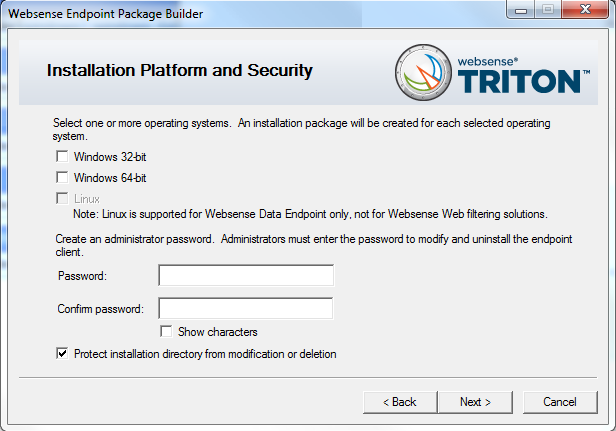Proceed with the Next button
Viewport: 616px width, 431px height.
click(475, 402)
